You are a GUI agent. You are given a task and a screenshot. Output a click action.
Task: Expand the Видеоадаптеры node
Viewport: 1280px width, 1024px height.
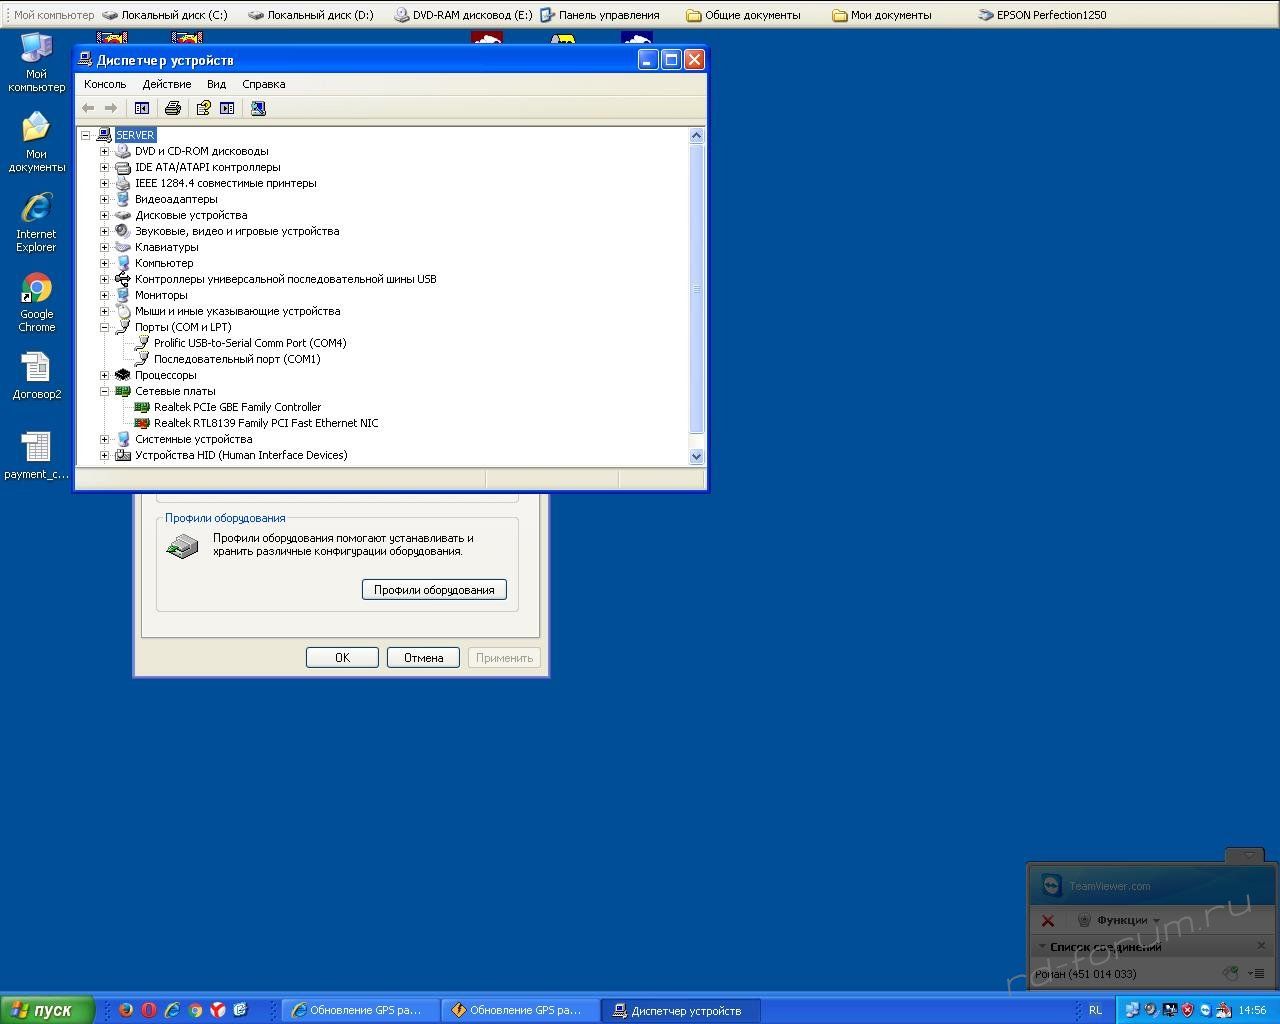tap(104, 199)
